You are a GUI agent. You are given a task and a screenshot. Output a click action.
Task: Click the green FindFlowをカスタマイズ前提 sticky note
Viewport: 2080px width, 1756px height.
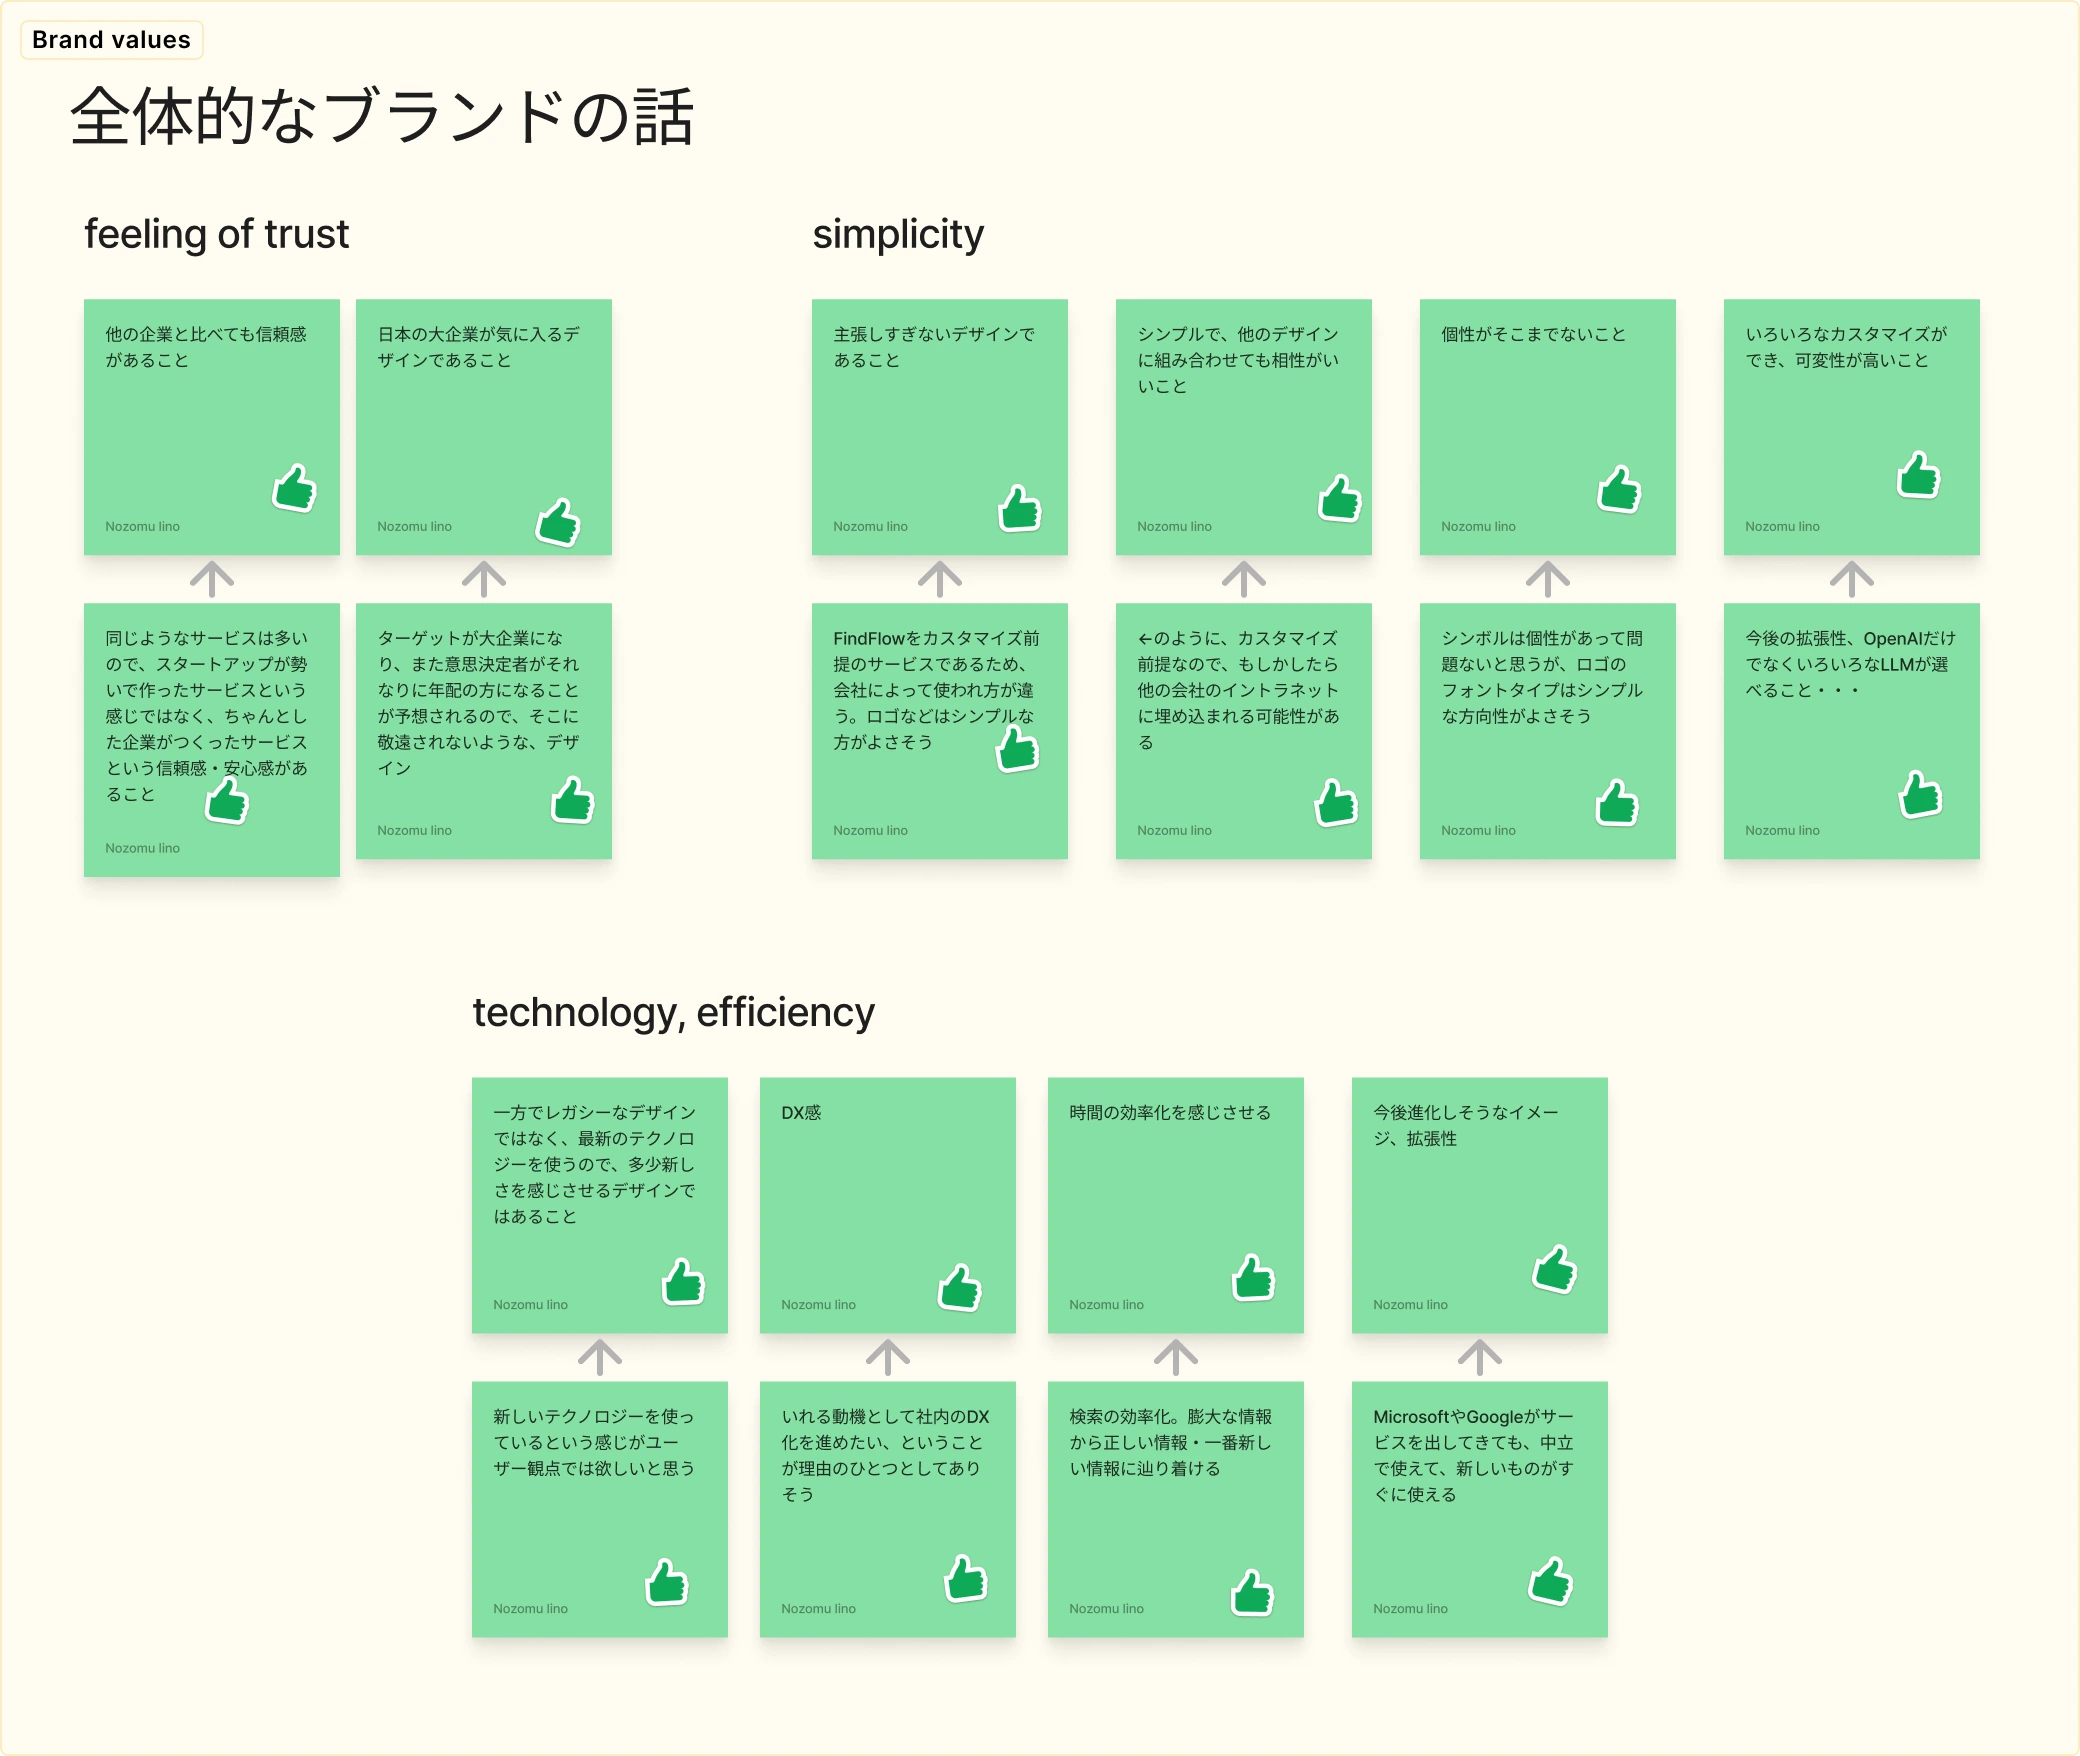pos(940,730)
